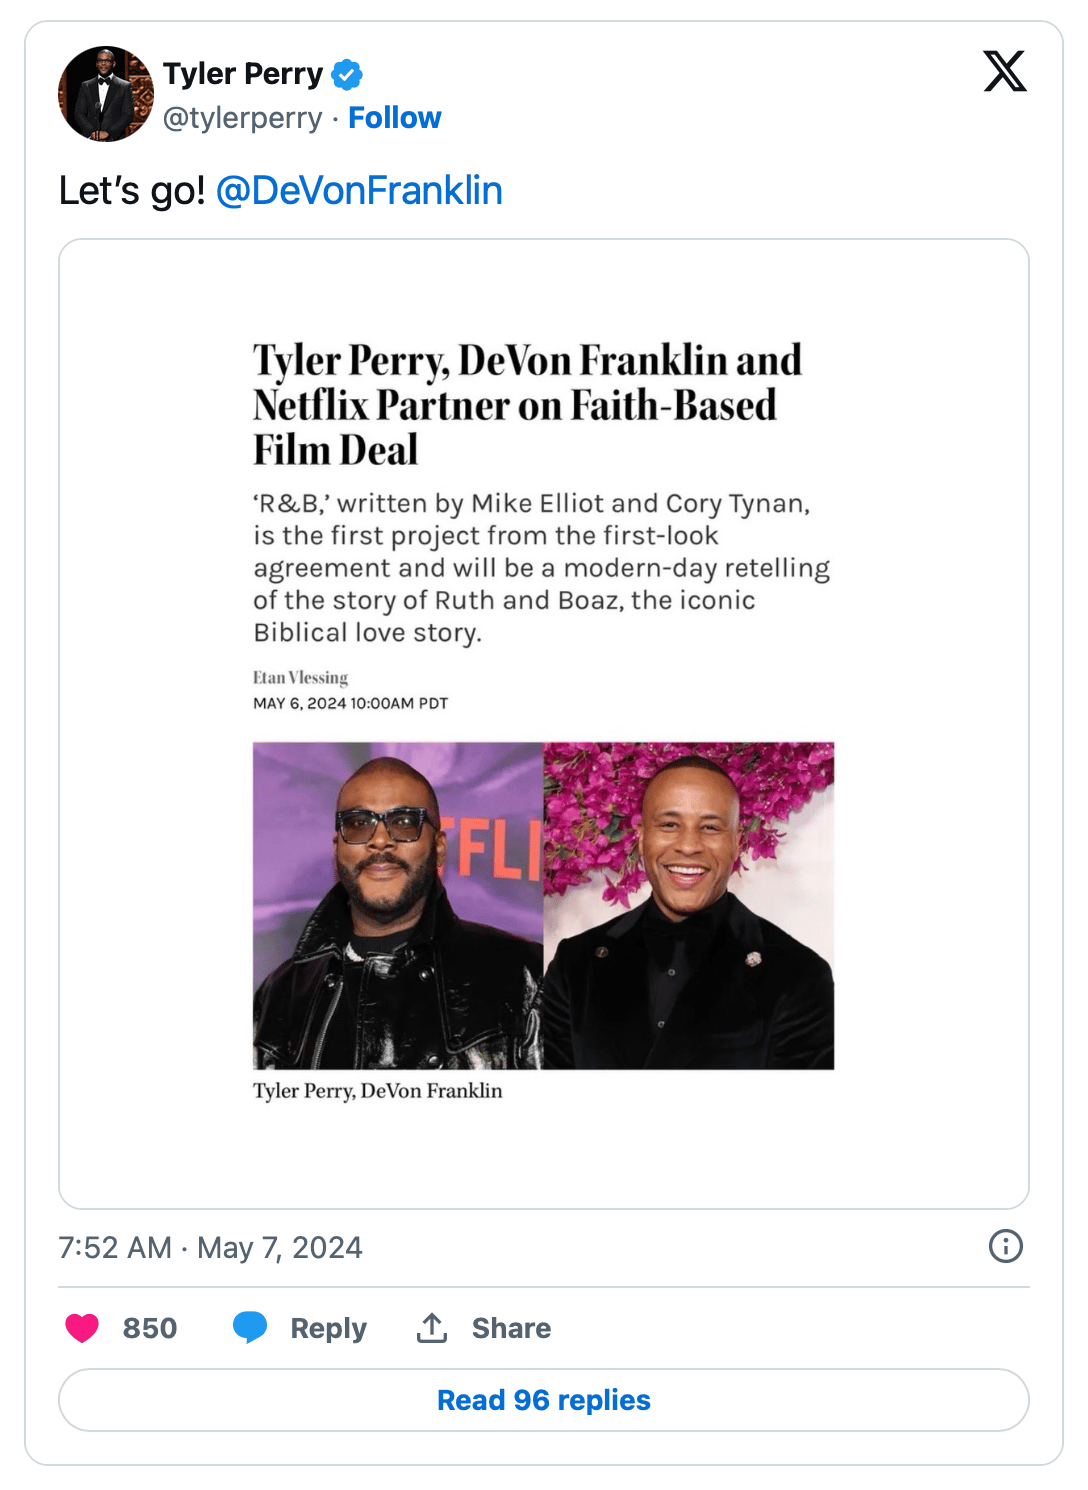This screenshot has width=1088, height=1490.
Task: Click DeVon Franklin's photo in article
Action: [x=689, y=905]
